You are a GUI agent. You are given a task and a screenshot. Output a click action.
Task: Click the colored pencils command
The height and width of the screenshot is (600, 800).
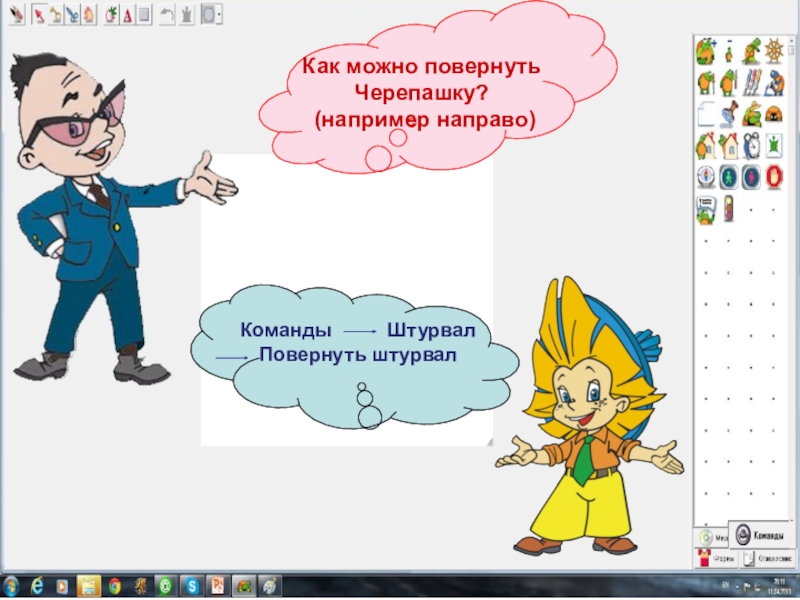coord(752,83)
